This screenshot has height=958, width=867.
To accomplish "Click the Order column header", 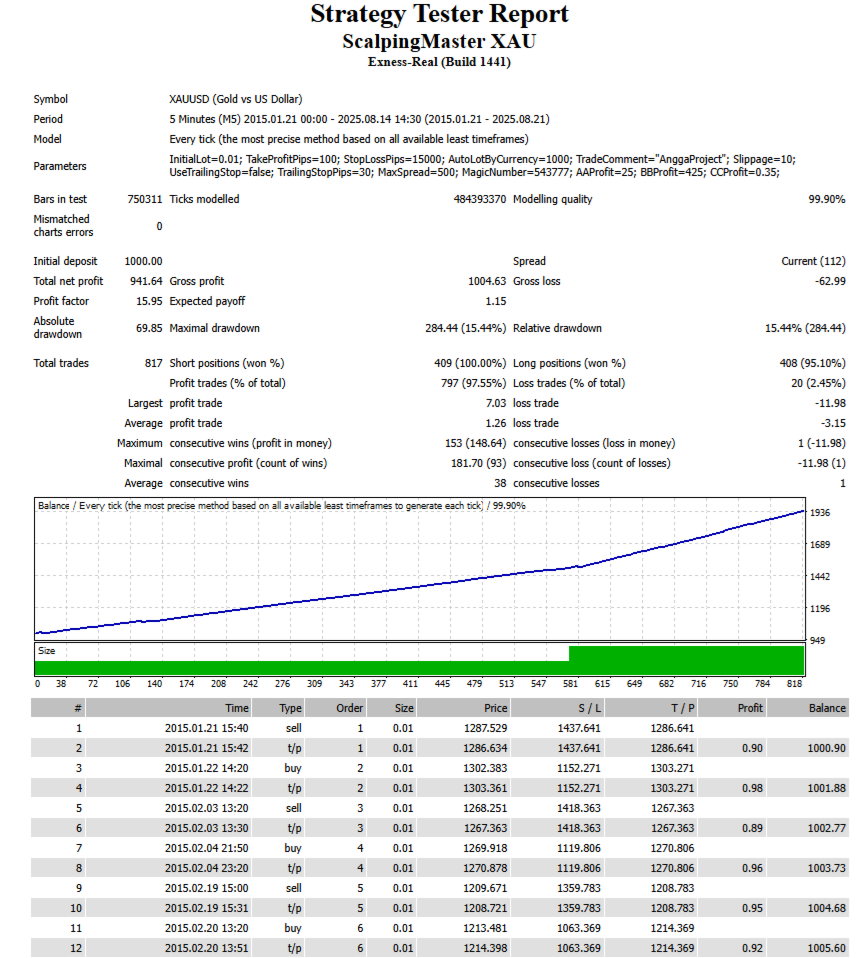I will click(x=335, y=708).
